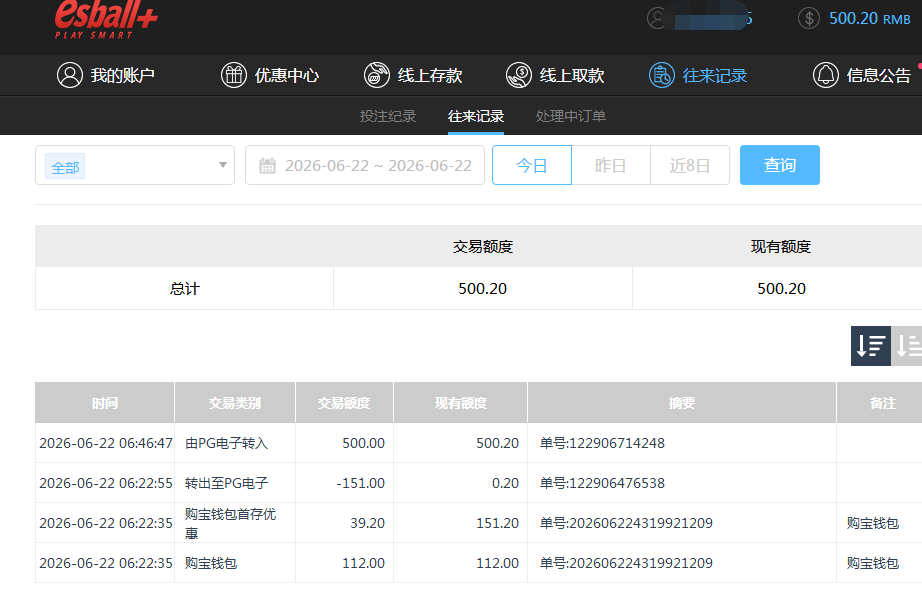Image resolution: width=922 pixels, height=591 pixels.
Task: Click order number 单号:122906714248
Action: pos(602,443)
